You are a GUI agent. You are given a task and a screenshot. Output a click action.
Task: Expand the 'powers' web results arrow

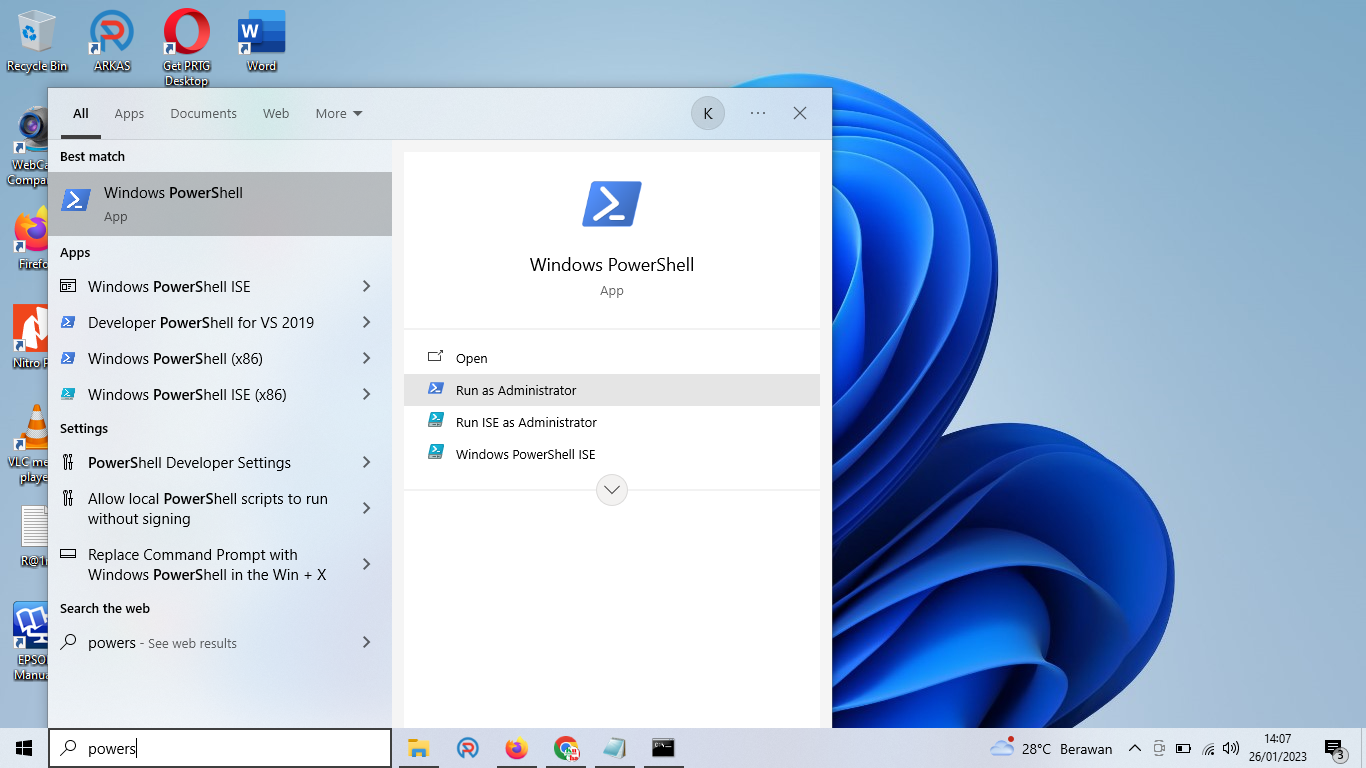(367, 642)
